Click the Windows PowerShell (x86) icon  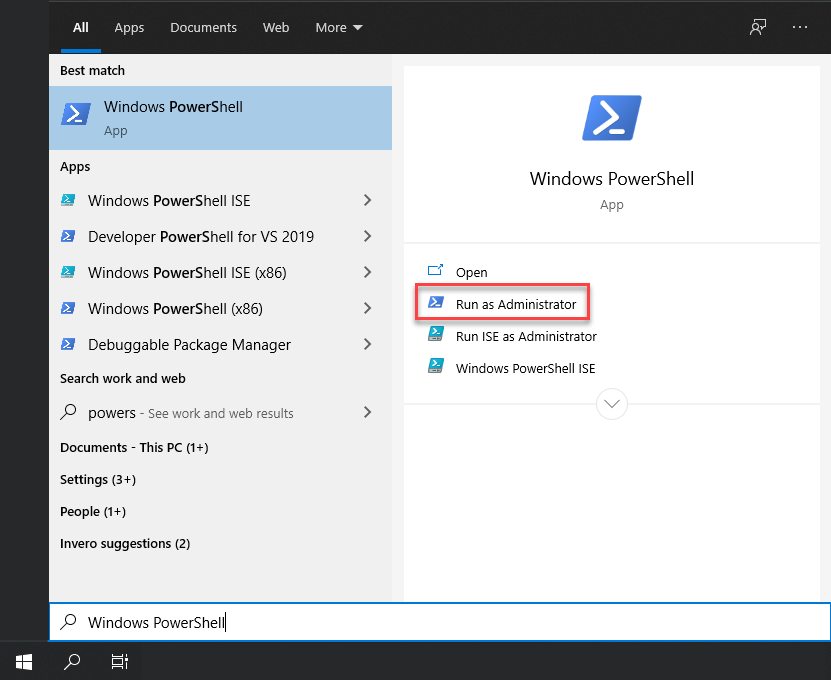(x=67, y=308)
